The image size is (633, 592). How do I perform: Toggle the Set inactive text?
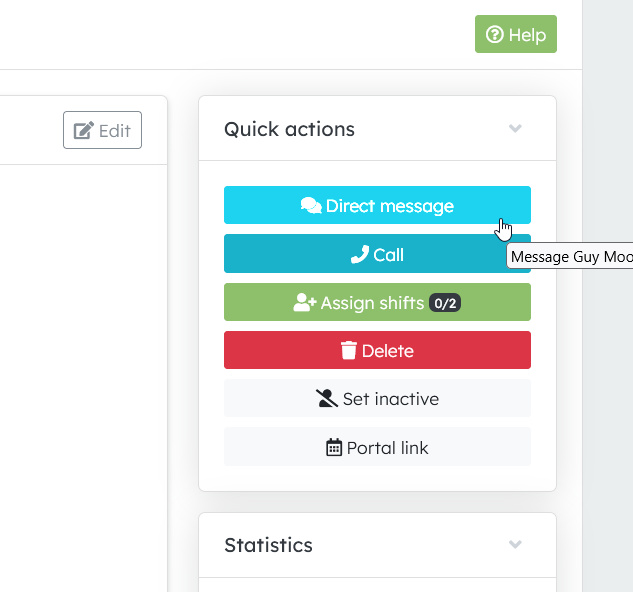pos(390,399)
